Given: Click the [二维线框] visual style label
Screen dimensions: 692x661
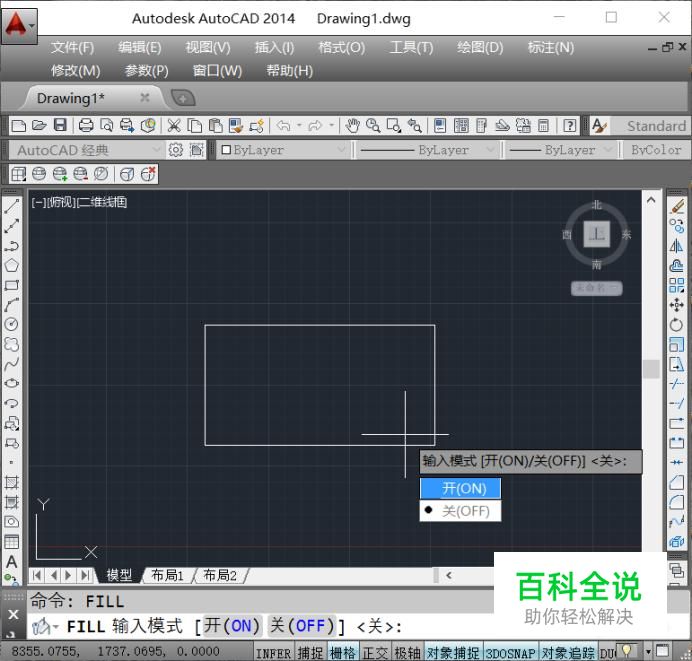Looking at the screenshot, I should (102, 203).
